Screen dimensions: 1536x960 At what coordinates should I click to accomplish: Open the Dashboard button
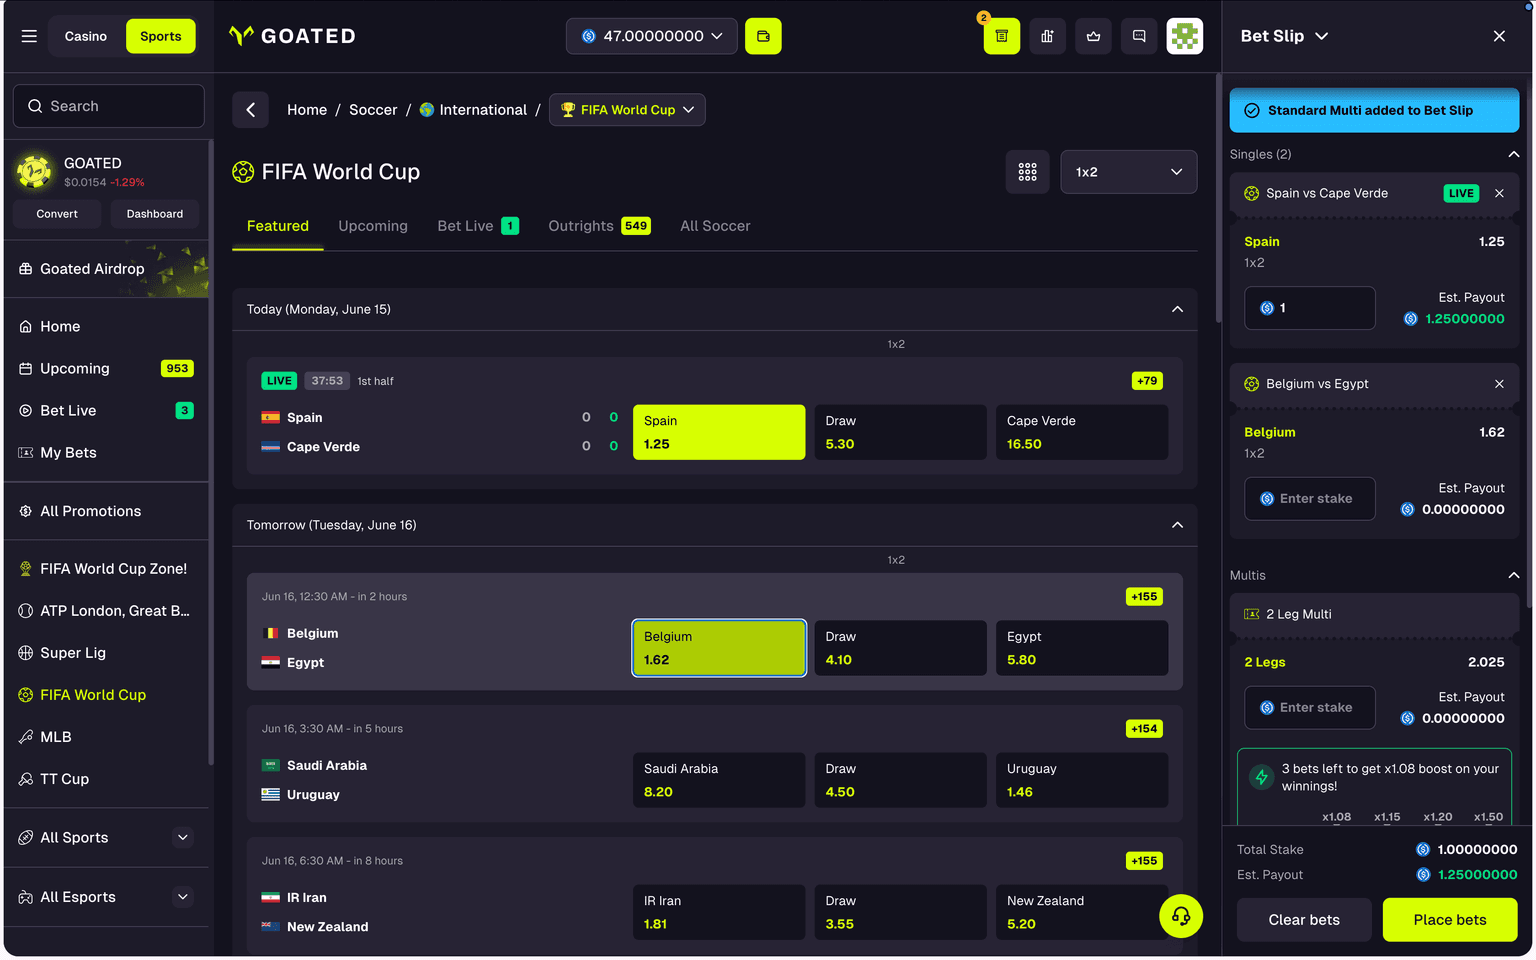click(x=155, y=214)
